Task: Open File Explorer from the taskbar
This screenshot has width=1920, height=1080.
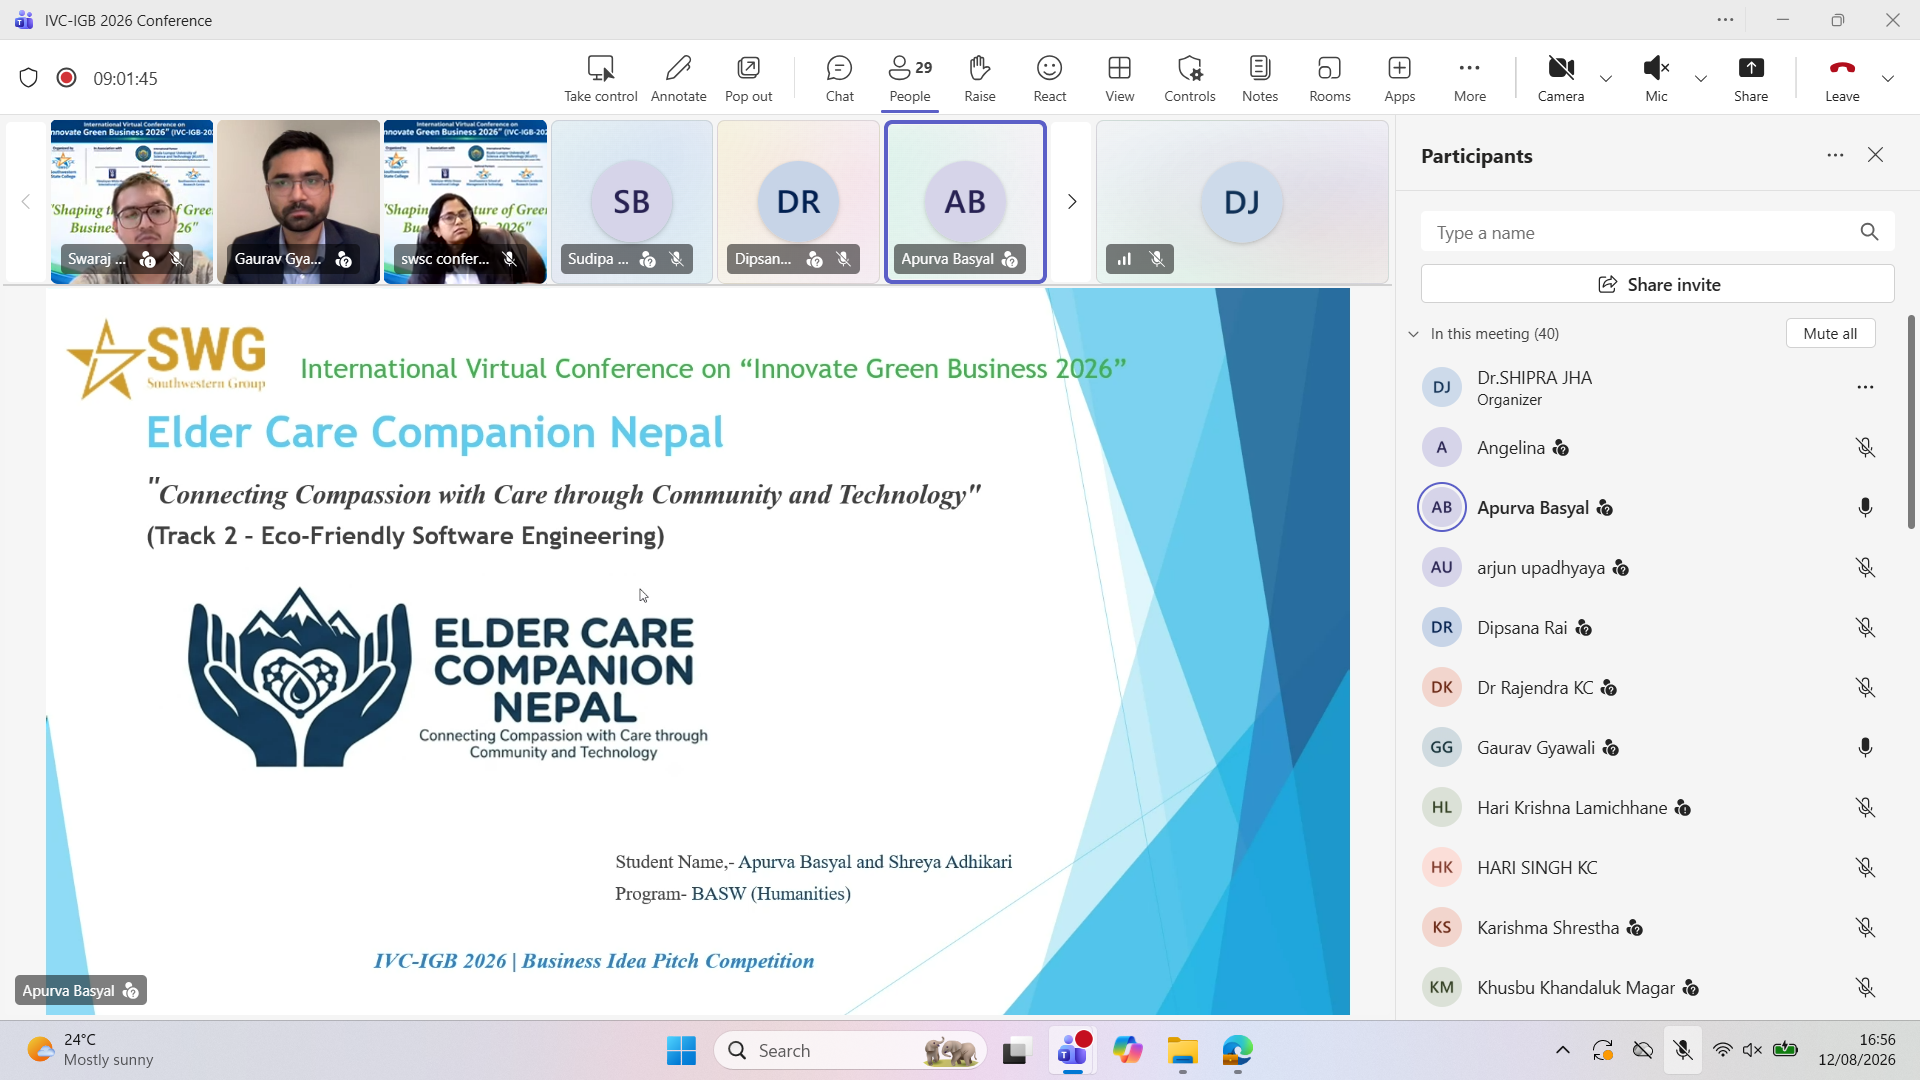Action: click(1182, 1051)
